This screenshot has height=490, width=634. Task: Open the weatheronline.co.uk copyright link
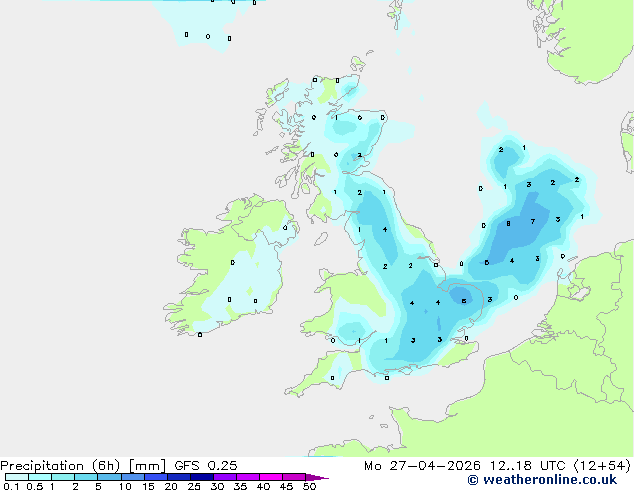click(x=542, y=480)
